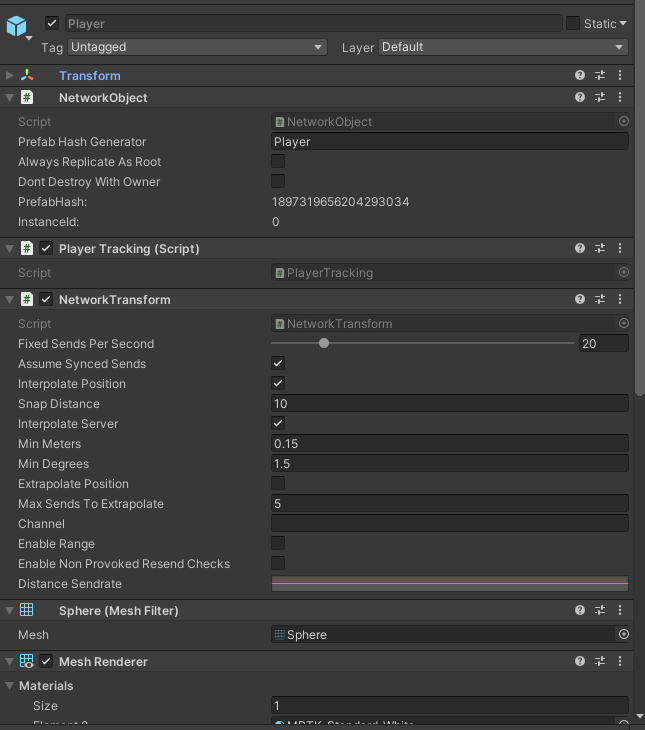Enable Always Replicate As Root

(x=278, y=162)
